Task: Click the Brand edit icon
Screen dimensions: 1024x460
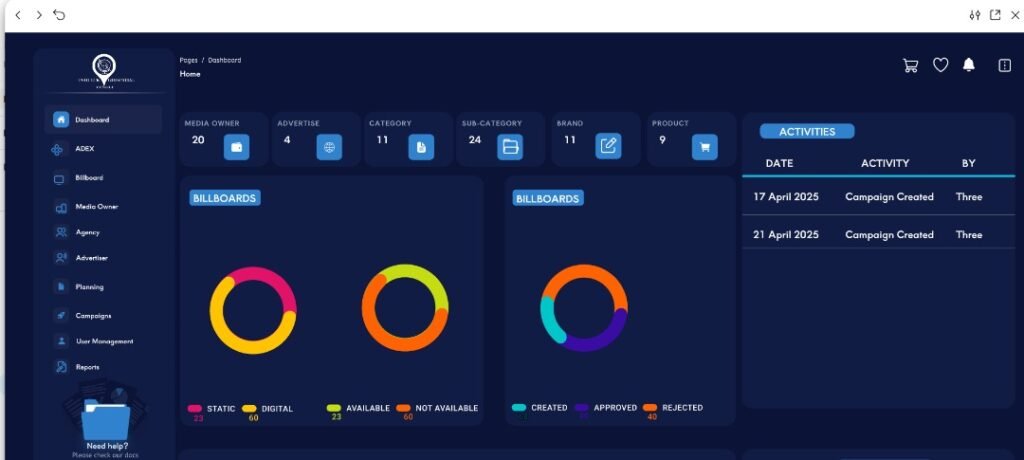Action: [608, 146]
